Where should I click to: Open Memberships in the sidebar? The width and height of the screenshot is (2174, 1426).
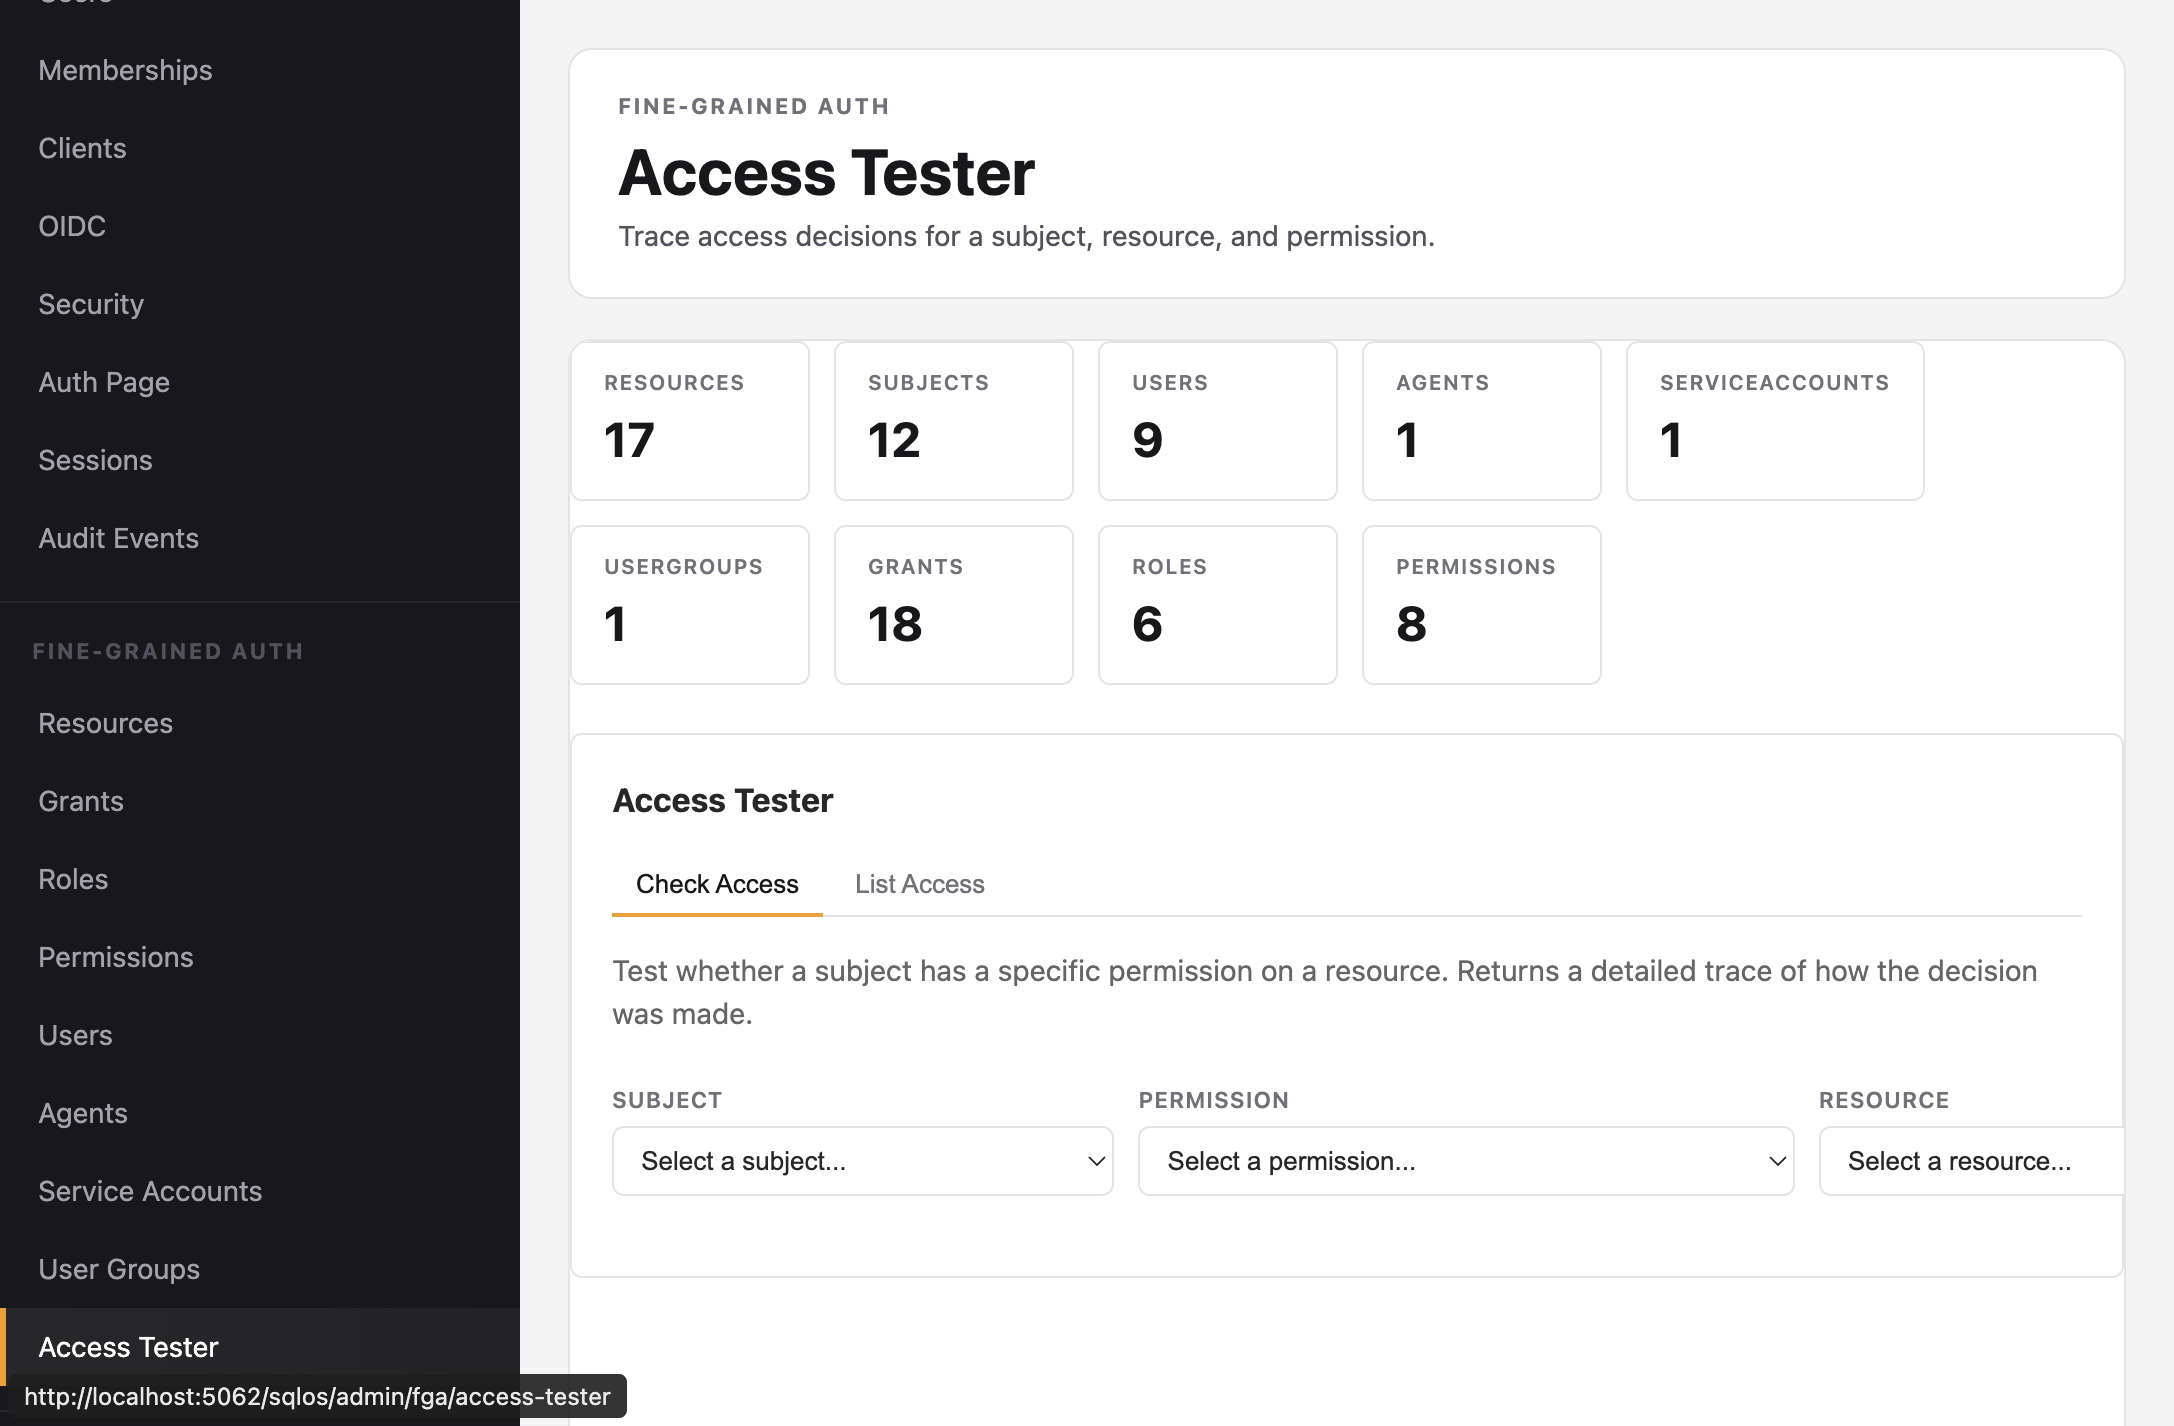tap(125, 70)
